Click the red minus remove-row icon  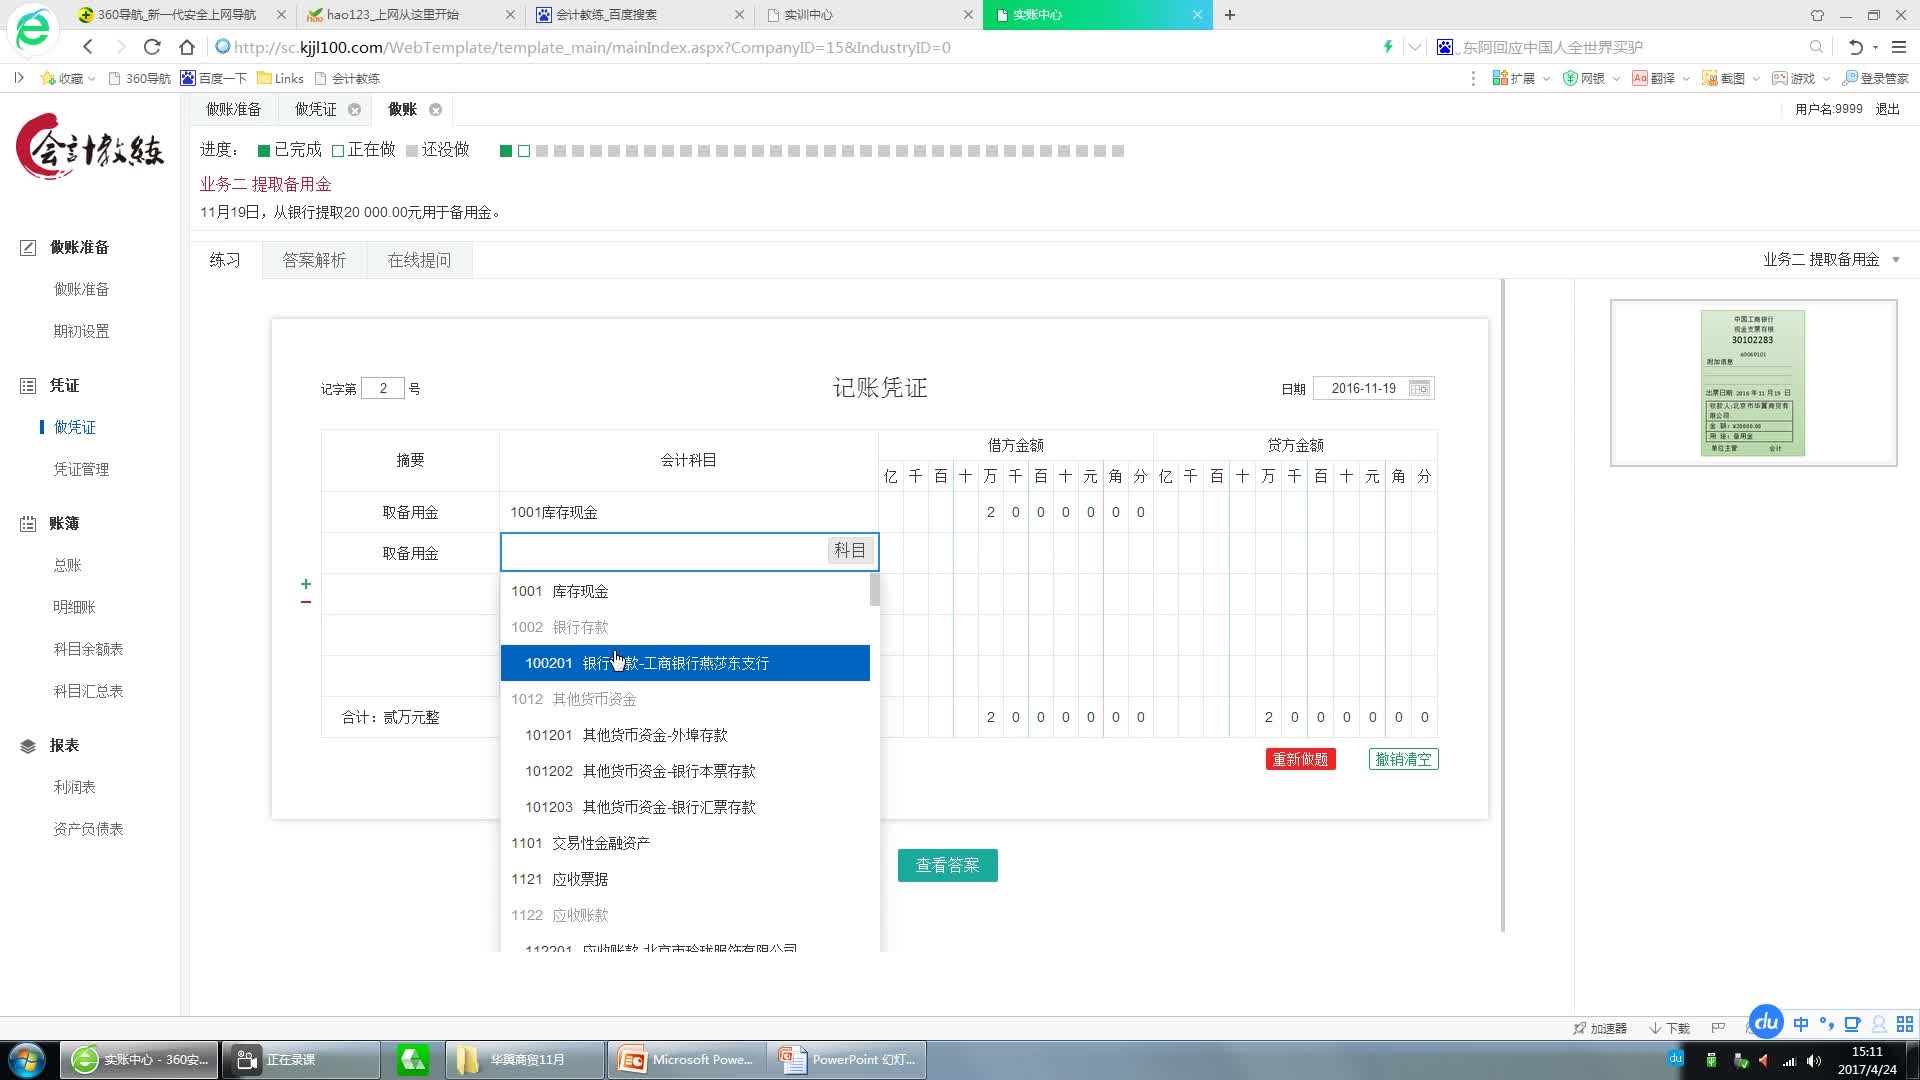(306, 602)
